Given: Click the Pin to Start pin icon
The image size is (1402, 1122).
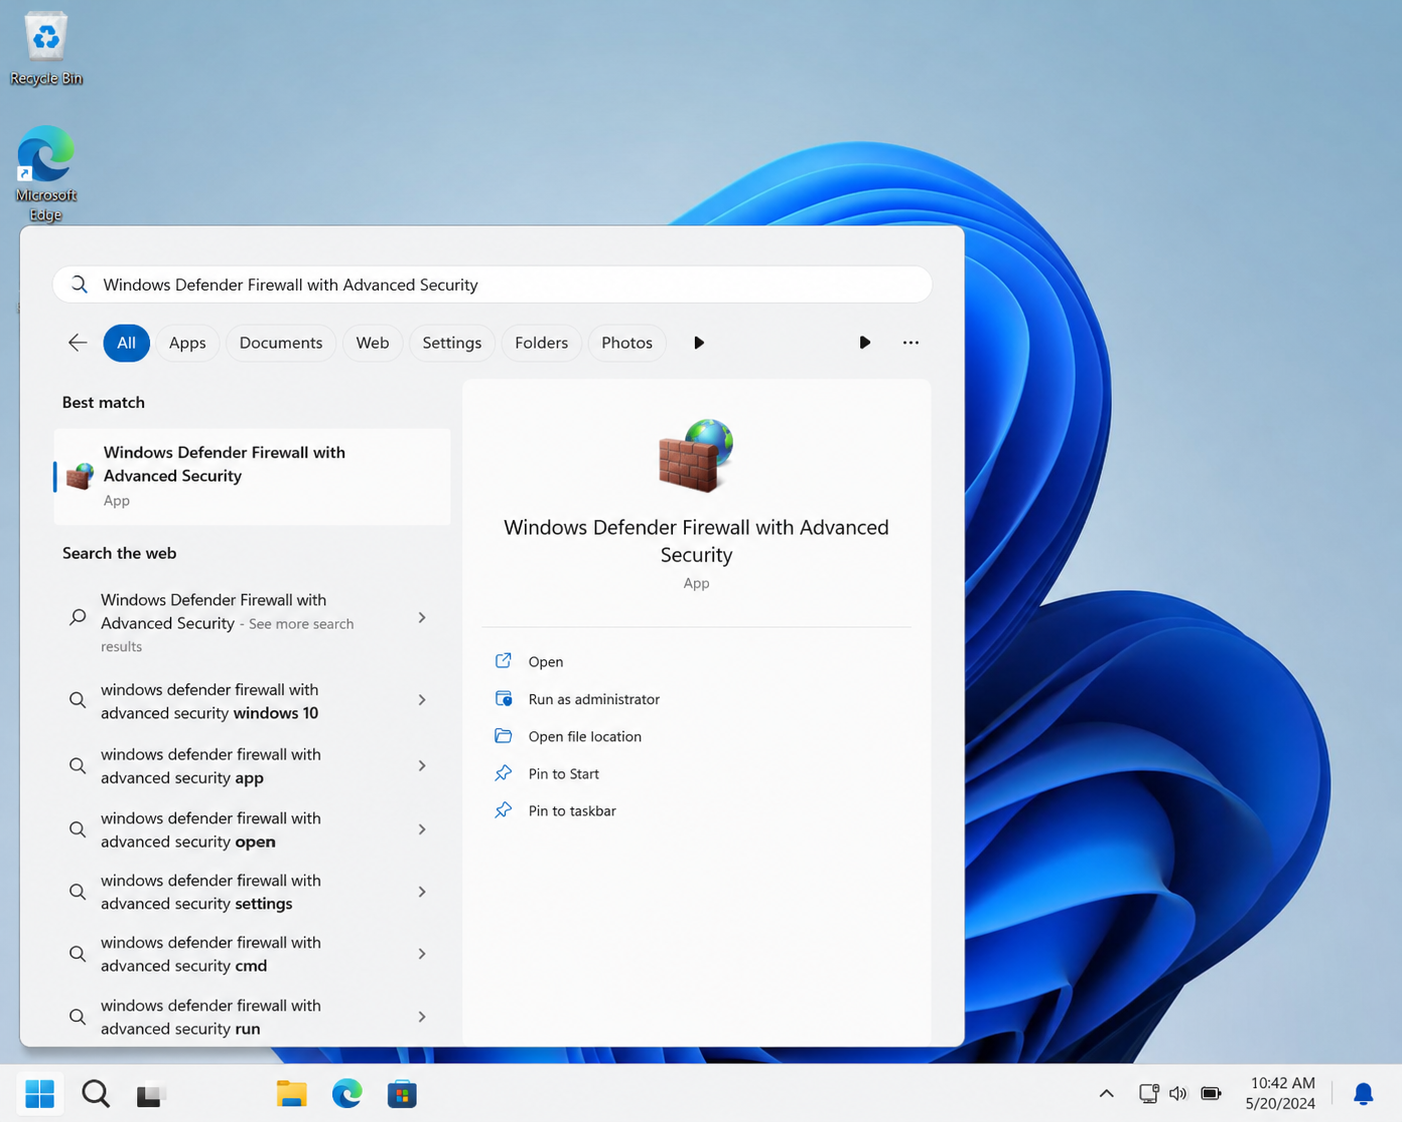Looking at the screenshot, I should coord(503,773).
